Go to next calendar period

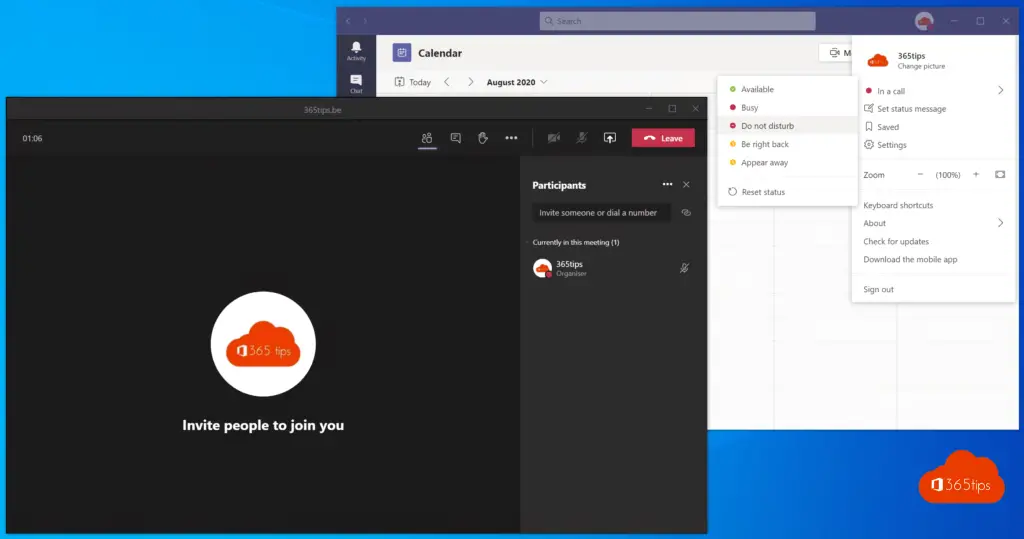(x=470, y=82)
